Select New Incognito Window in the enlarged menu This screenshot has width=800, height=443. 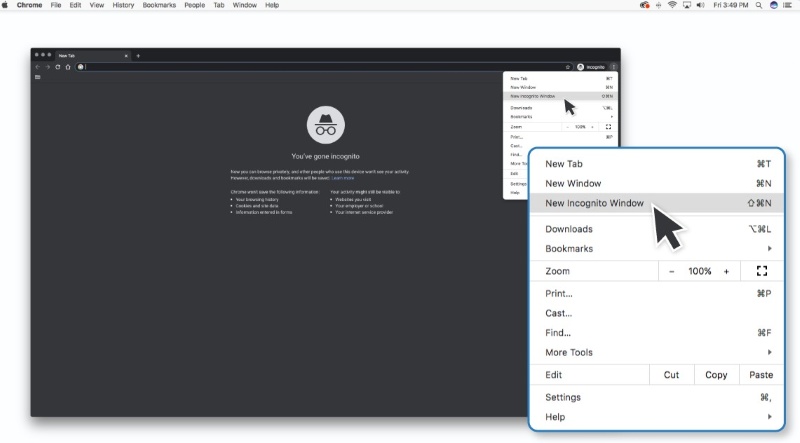pyautogui.click(x=594, y=203)
